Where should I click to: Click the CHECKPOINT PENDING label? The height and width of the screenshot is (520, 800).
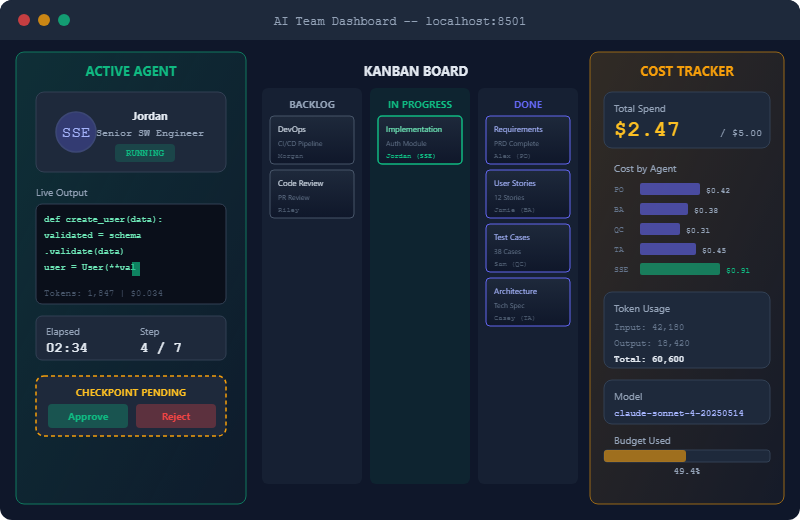[131, 392]
